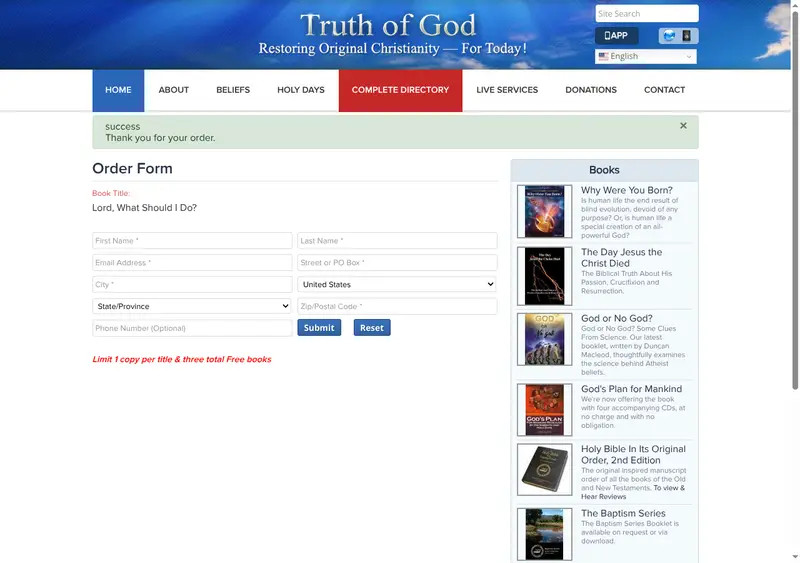Screen dimensions: 800x563
Task: Open the United States country dropdown
Action: 397,284
